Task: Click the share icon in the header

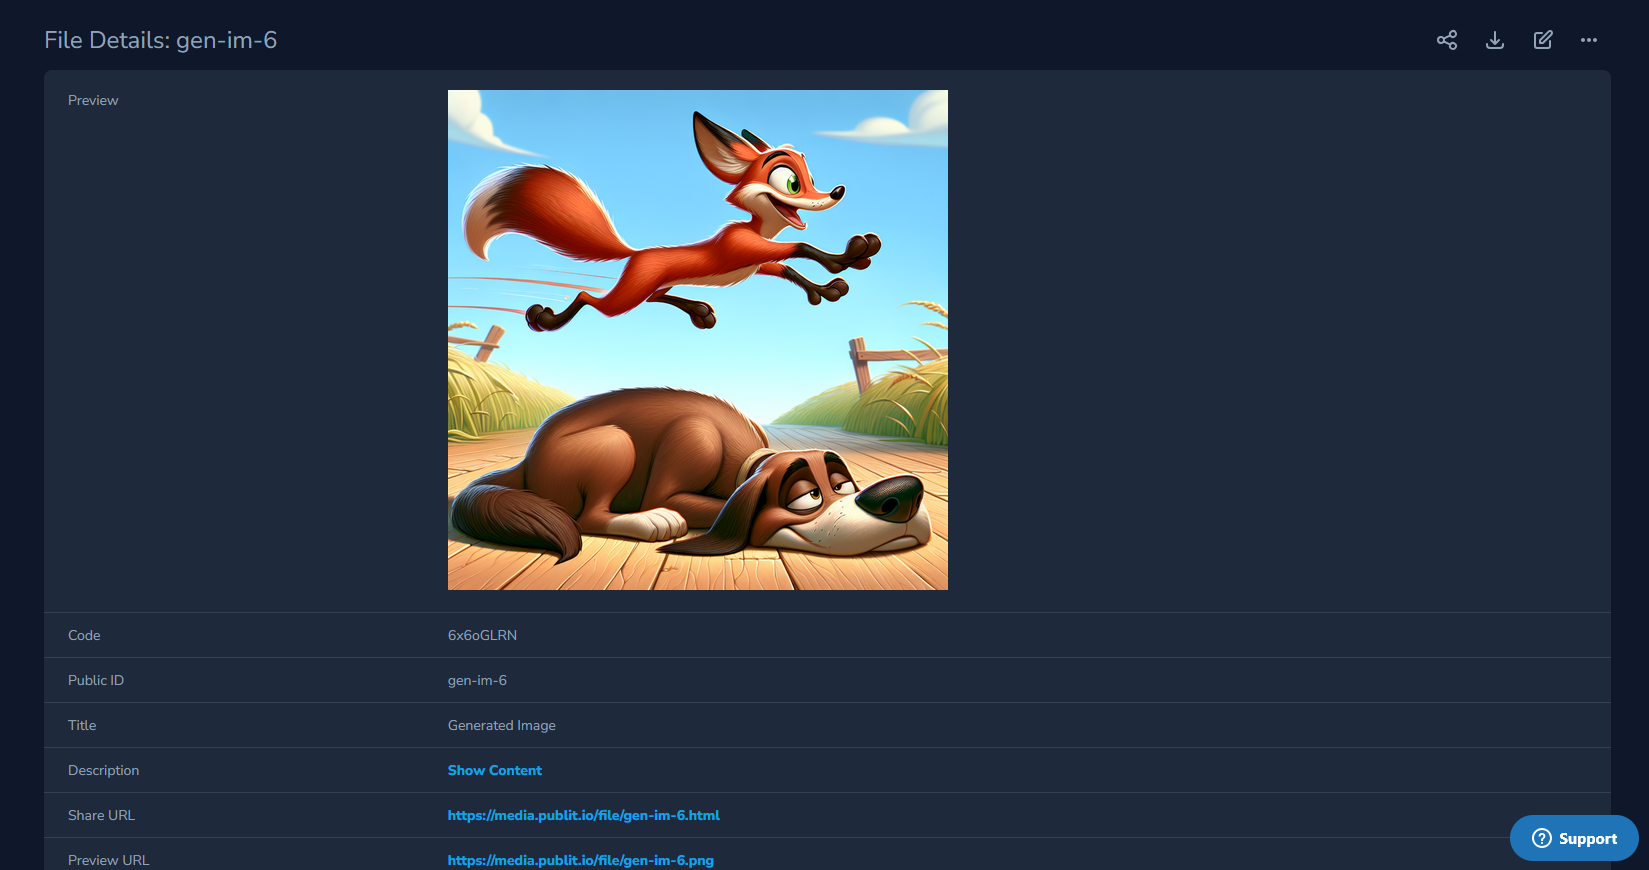Action: coord(1446,40)
